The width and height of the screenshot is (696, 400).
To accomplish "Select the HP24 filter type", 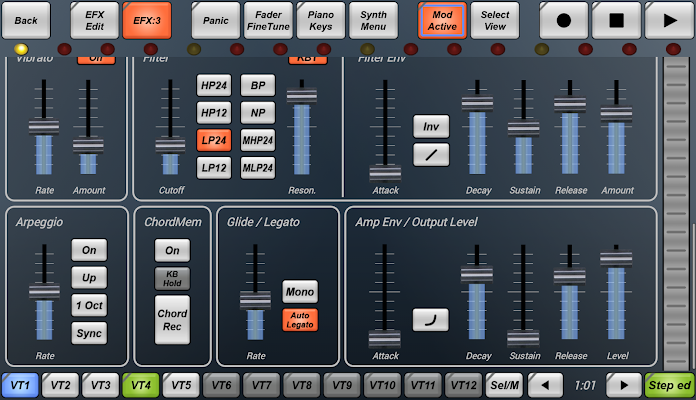I will pos(214,85).
